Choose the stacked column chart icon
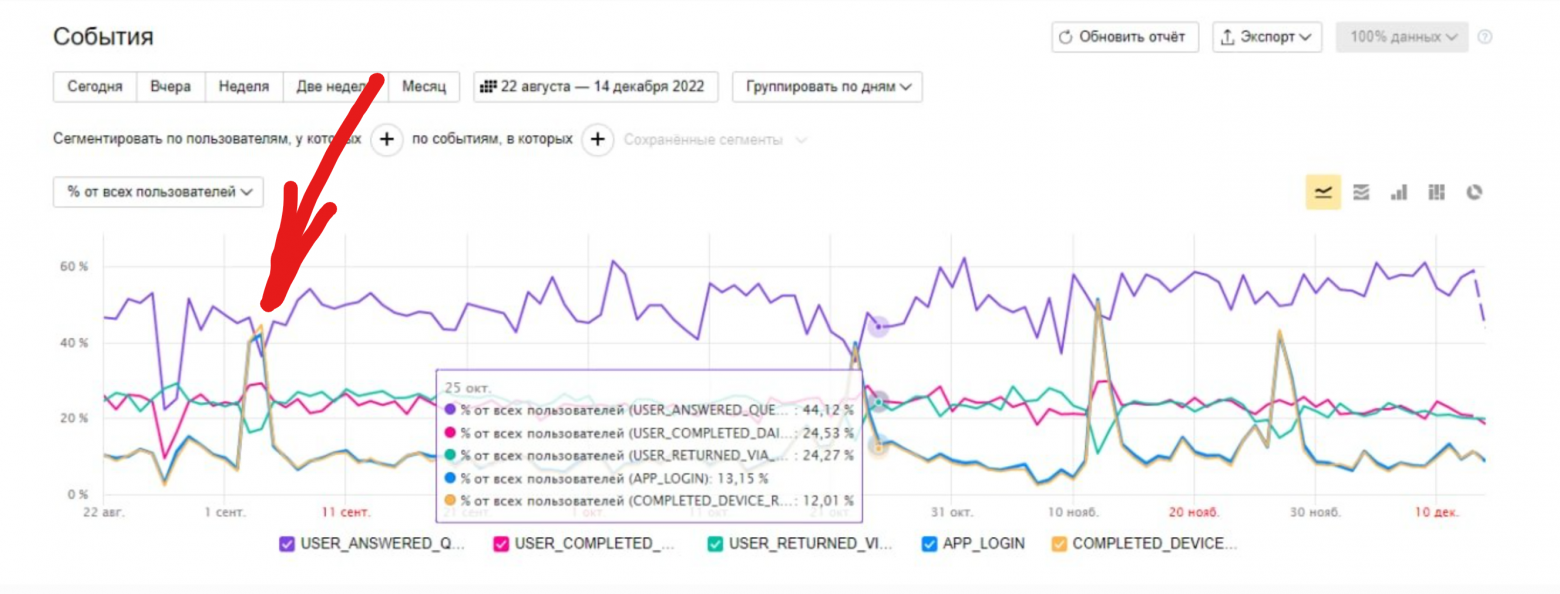1560x594 pixels. point(1437,193)
